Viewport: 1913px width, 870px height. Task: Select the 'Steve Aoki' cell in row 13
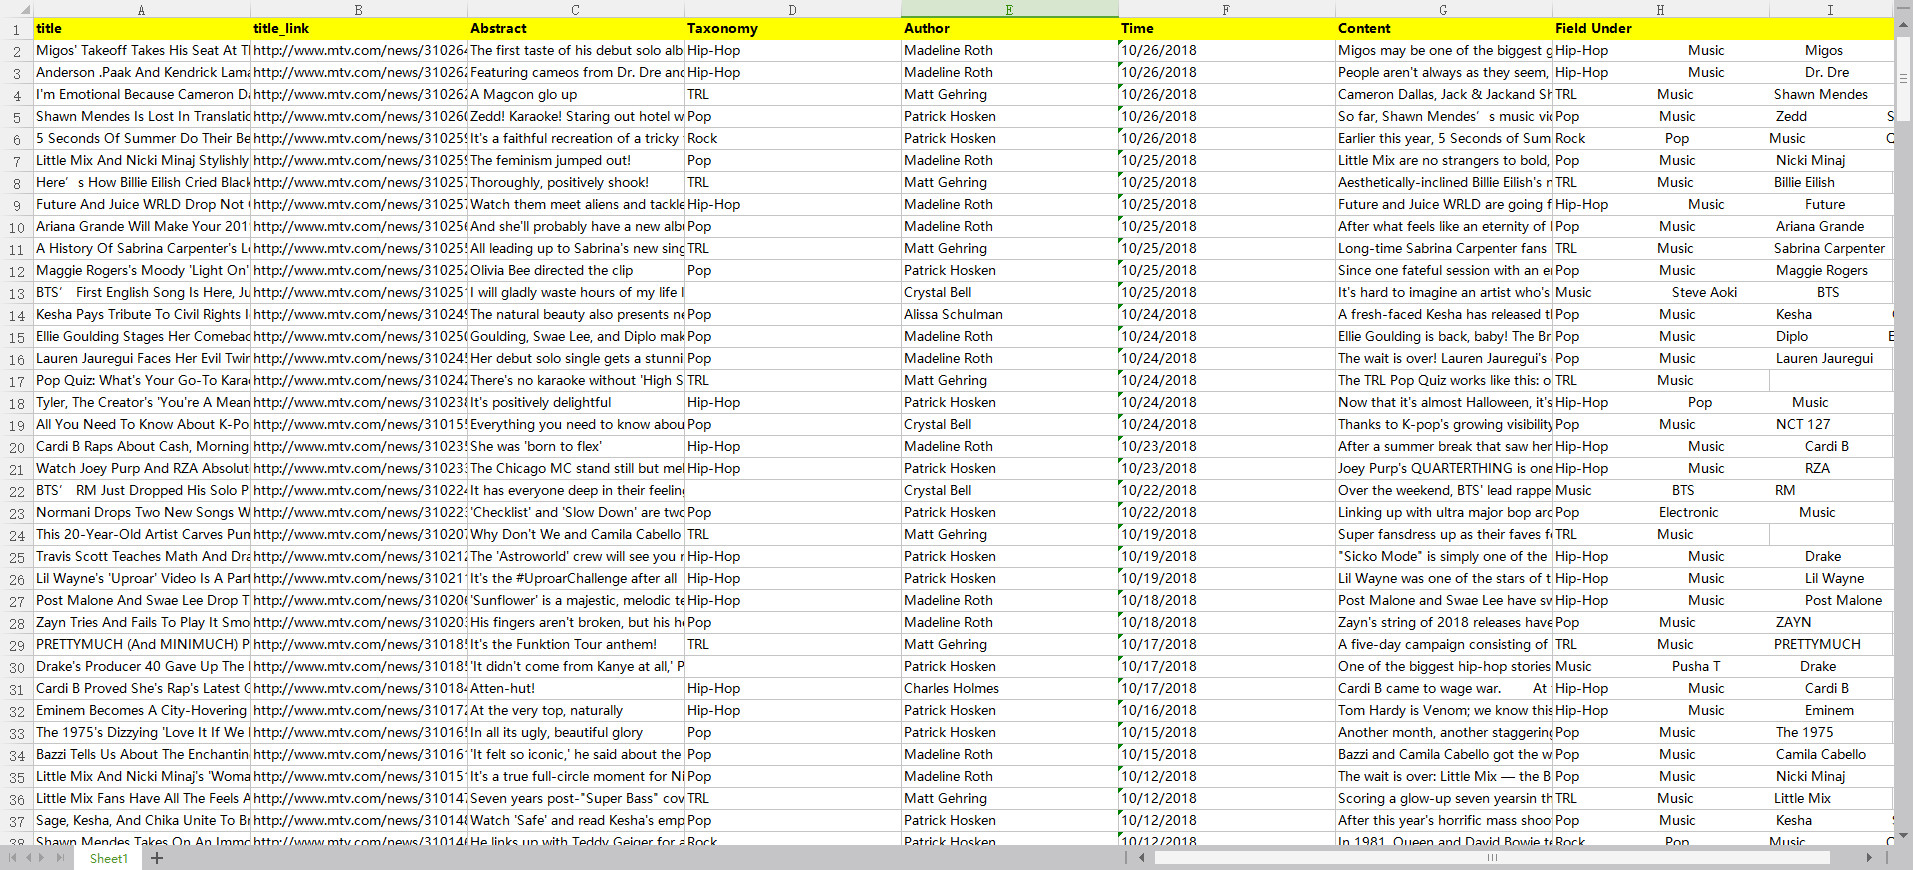click(1704, 293)
